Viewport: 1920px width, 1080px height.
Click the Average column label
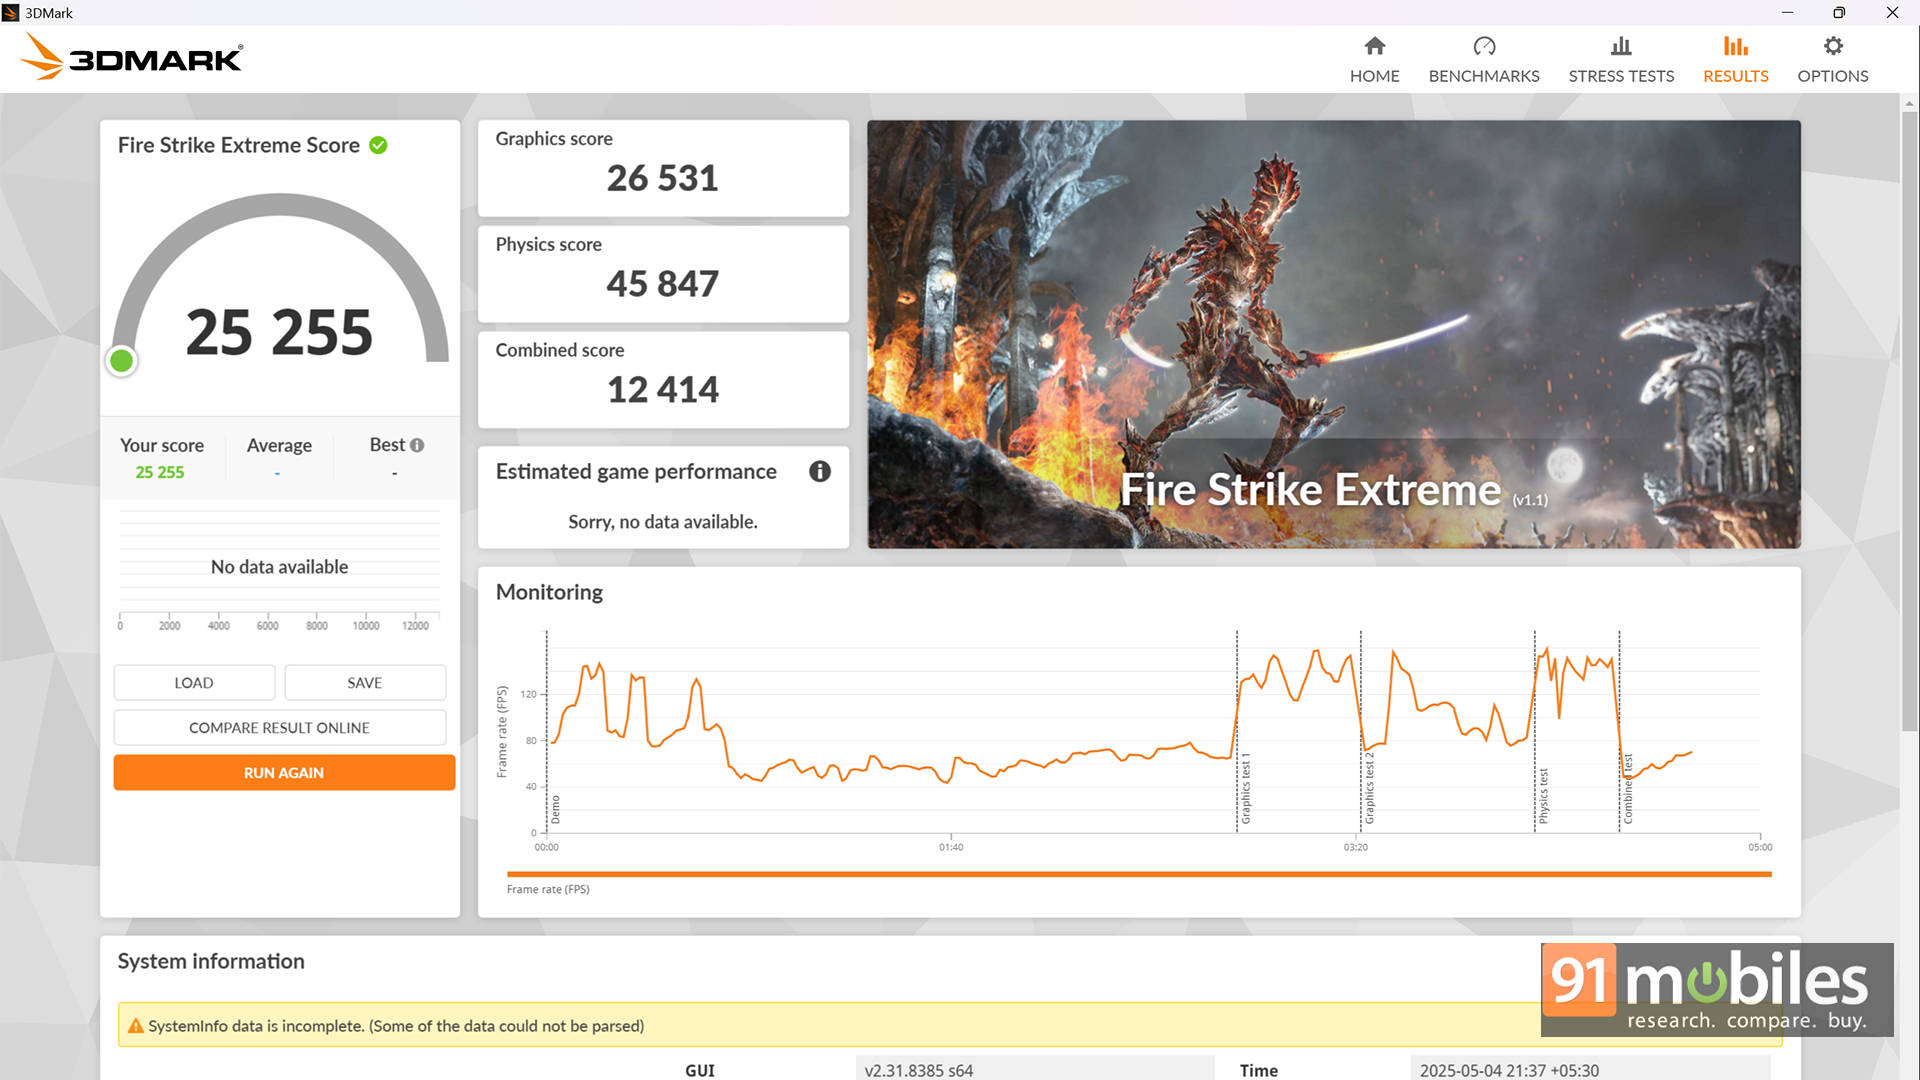click(279, 445)
